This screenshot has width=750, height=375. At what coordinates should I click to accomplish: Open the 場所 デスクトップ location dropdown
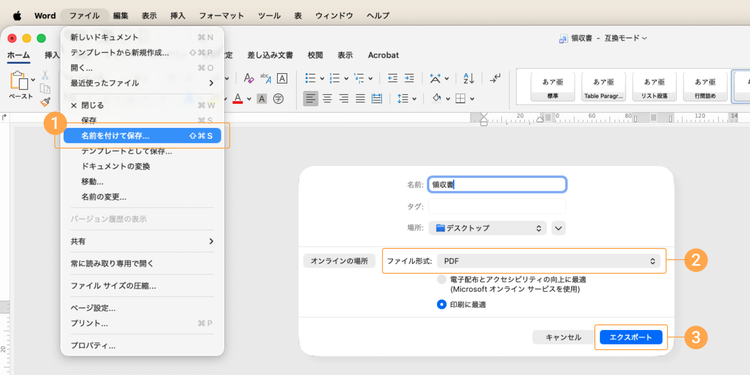point(487,228)
